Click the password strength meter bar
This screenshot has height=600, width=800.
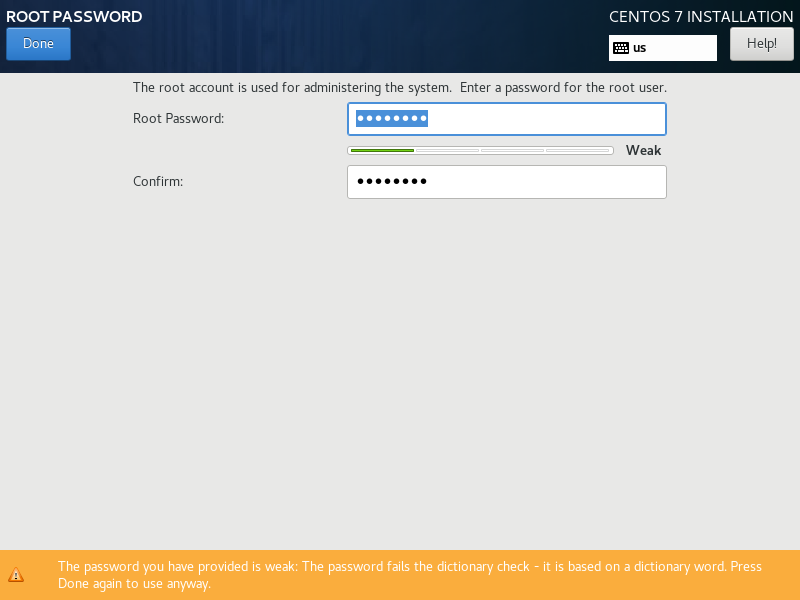(x=480, y=151)
